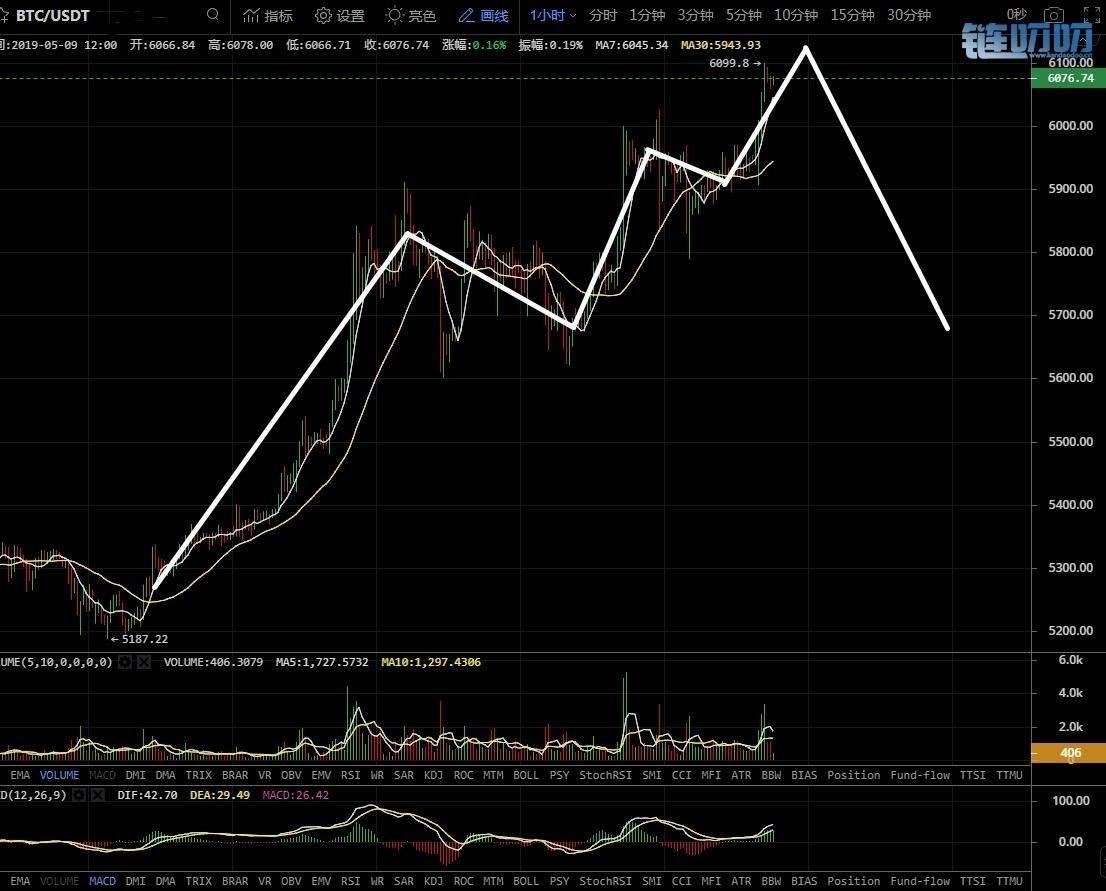Select the 3分钟 timeframe
The height and width of the screenshot is (891, 1106).
695,15
